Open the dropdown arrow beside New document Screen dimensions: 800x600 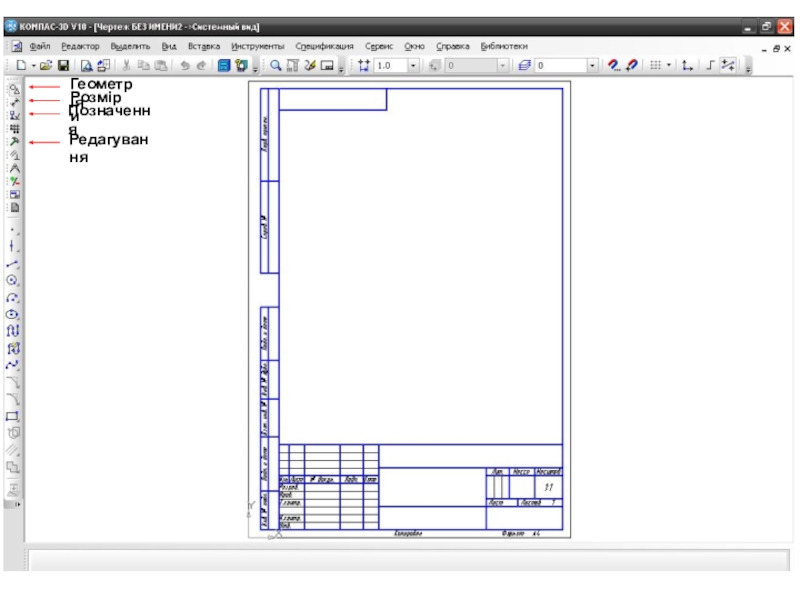33,66
